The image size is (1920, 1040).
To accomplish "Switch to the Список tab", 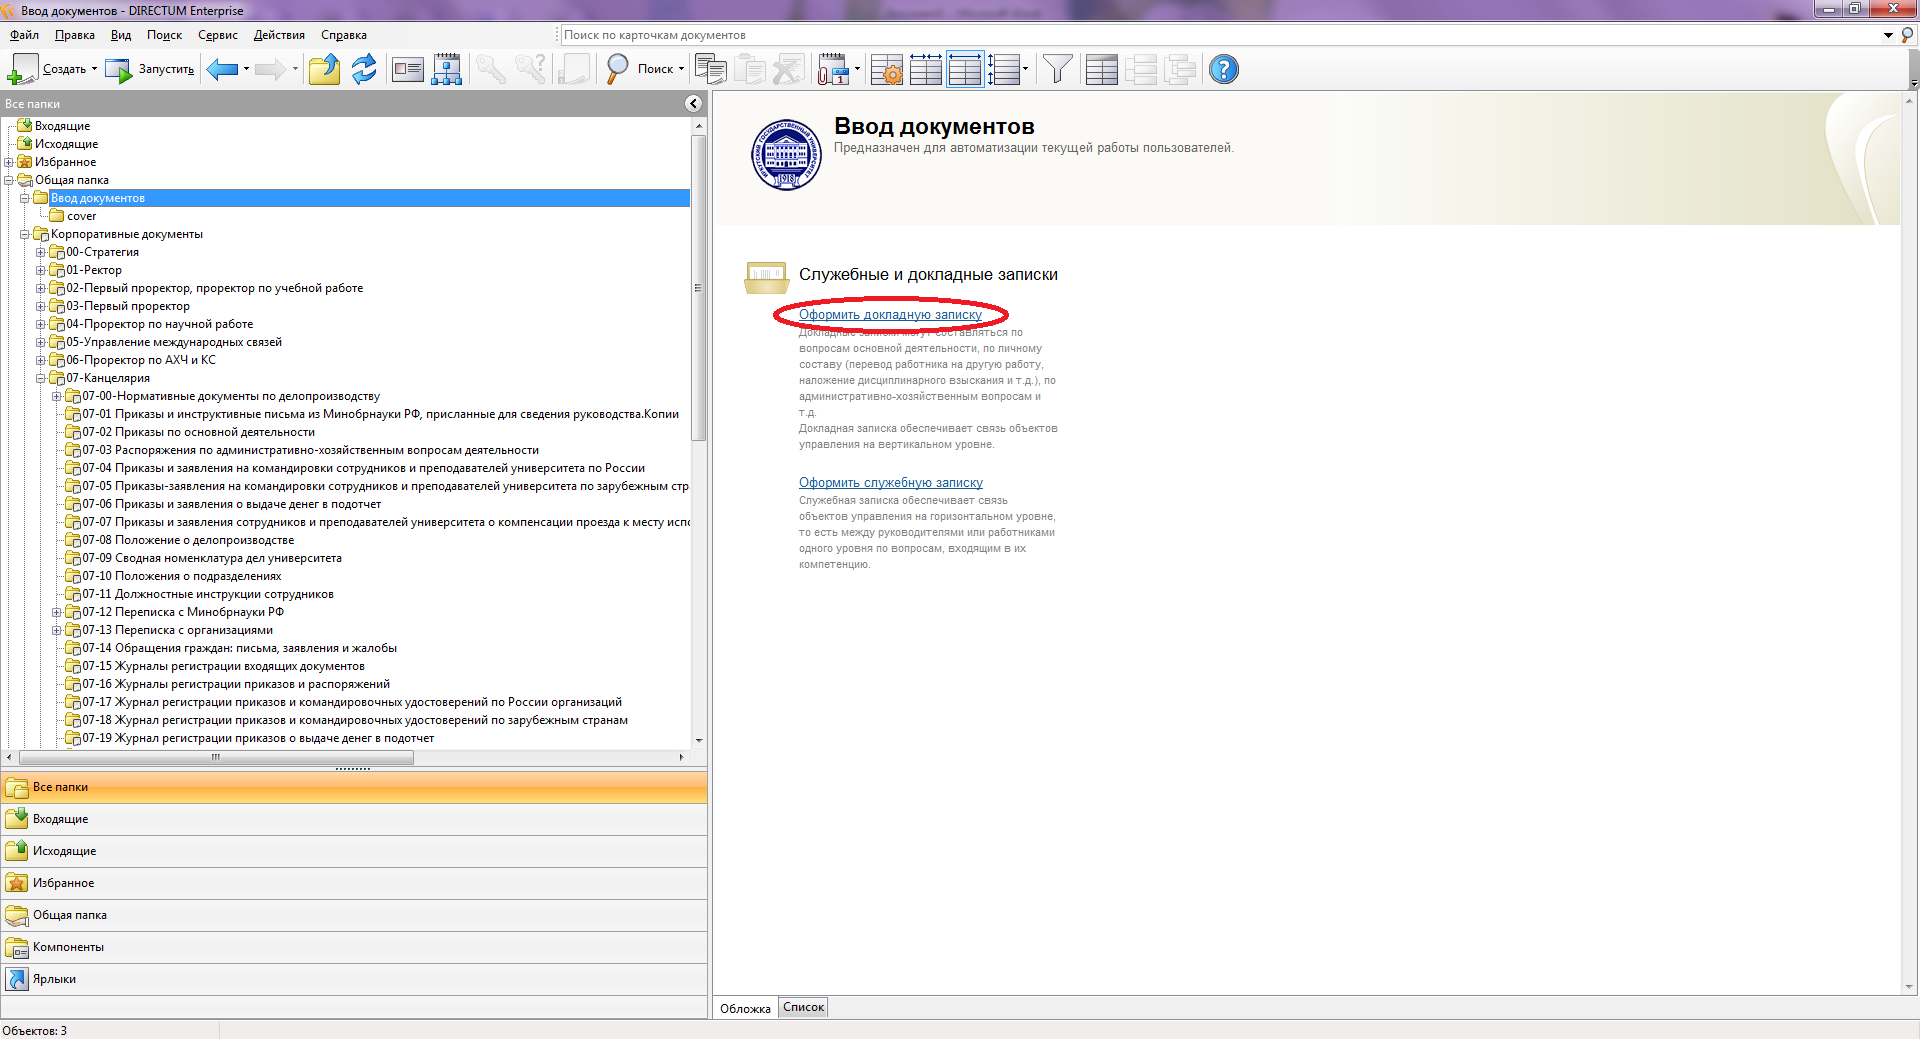I will pyautogui.click(x=803, y=1008).
